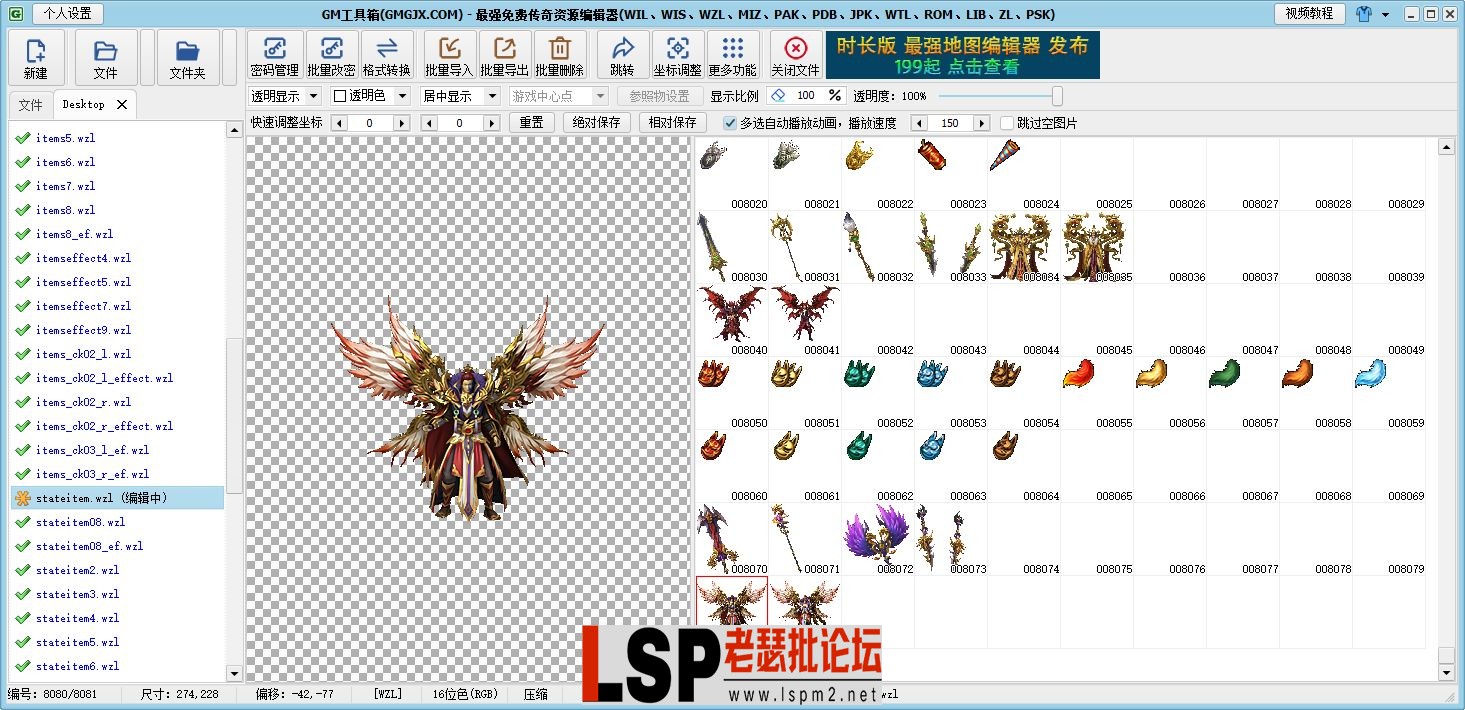Select items5.wzl in file list
Viewport: 1465px width, 710px height.
tap(65, 138)
